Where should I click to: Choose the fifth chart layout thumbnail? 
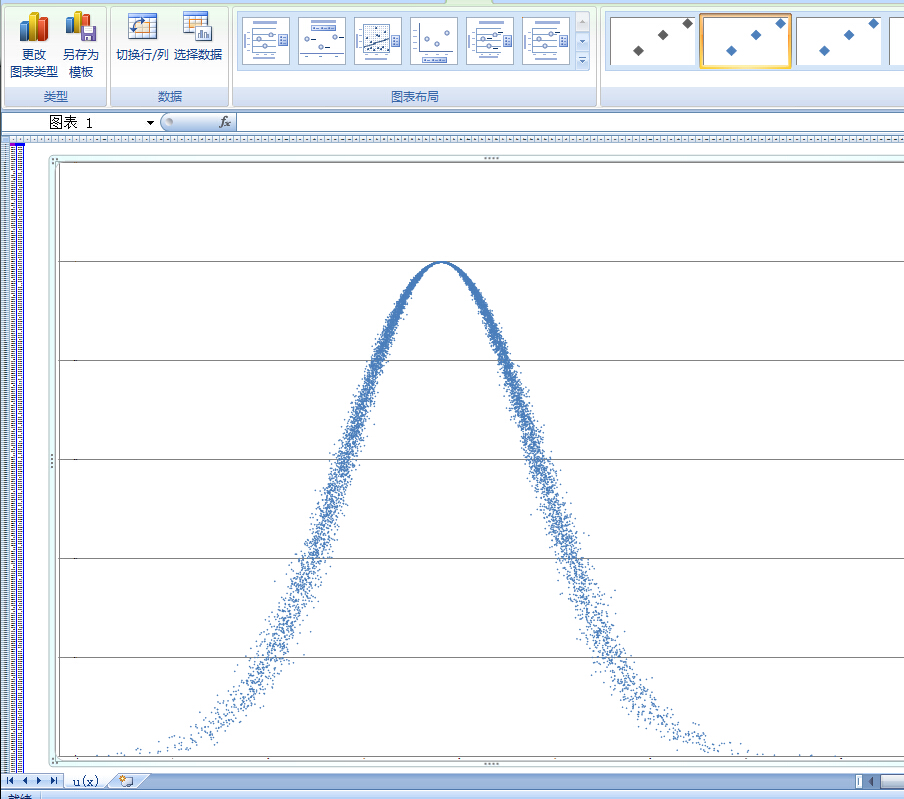(x=489, y=41)
